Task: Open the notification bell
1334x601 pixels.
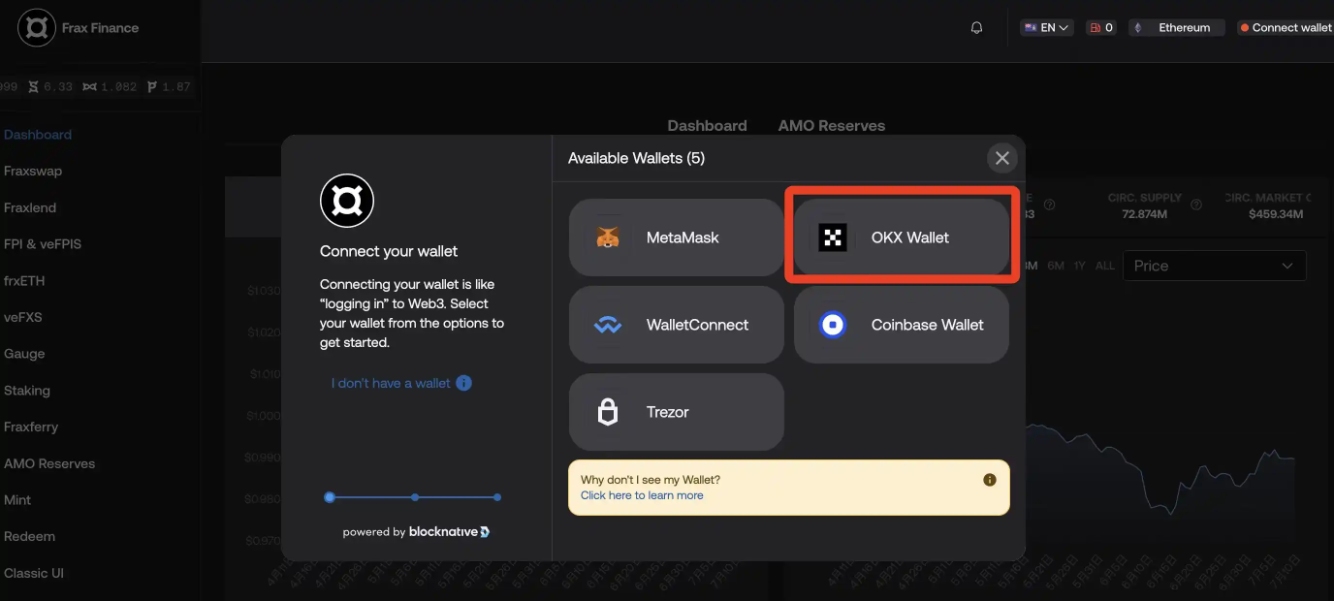Action: [x=977, y=28]
